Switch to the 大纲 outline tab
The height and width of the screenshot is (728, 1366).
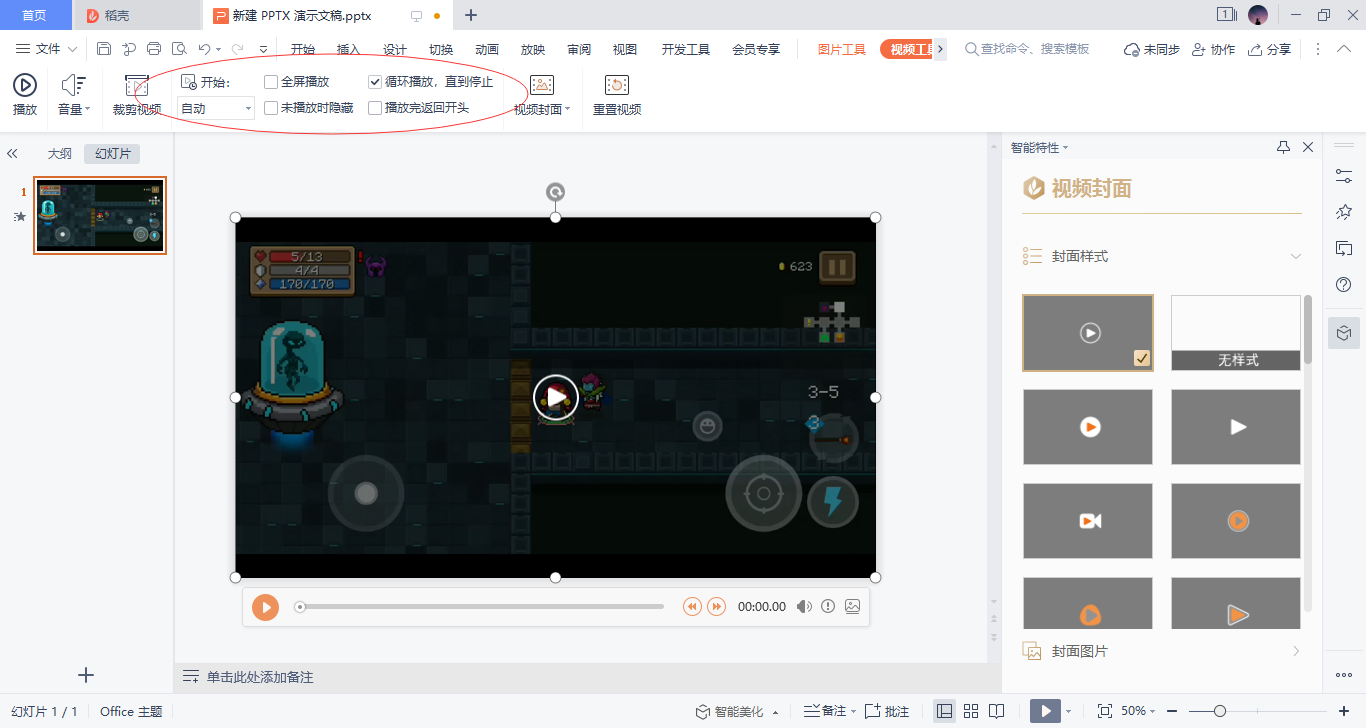(x=60, y=154)
